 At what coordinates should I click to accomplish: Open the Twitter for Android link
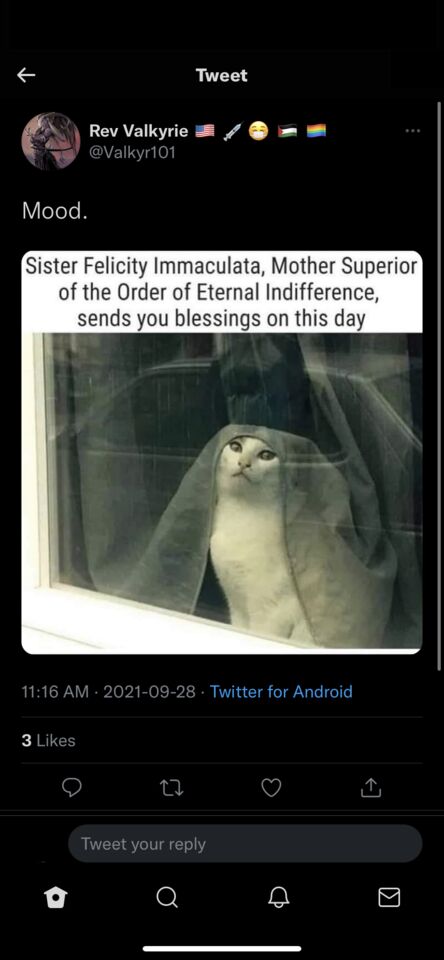(x=281, y=692)
